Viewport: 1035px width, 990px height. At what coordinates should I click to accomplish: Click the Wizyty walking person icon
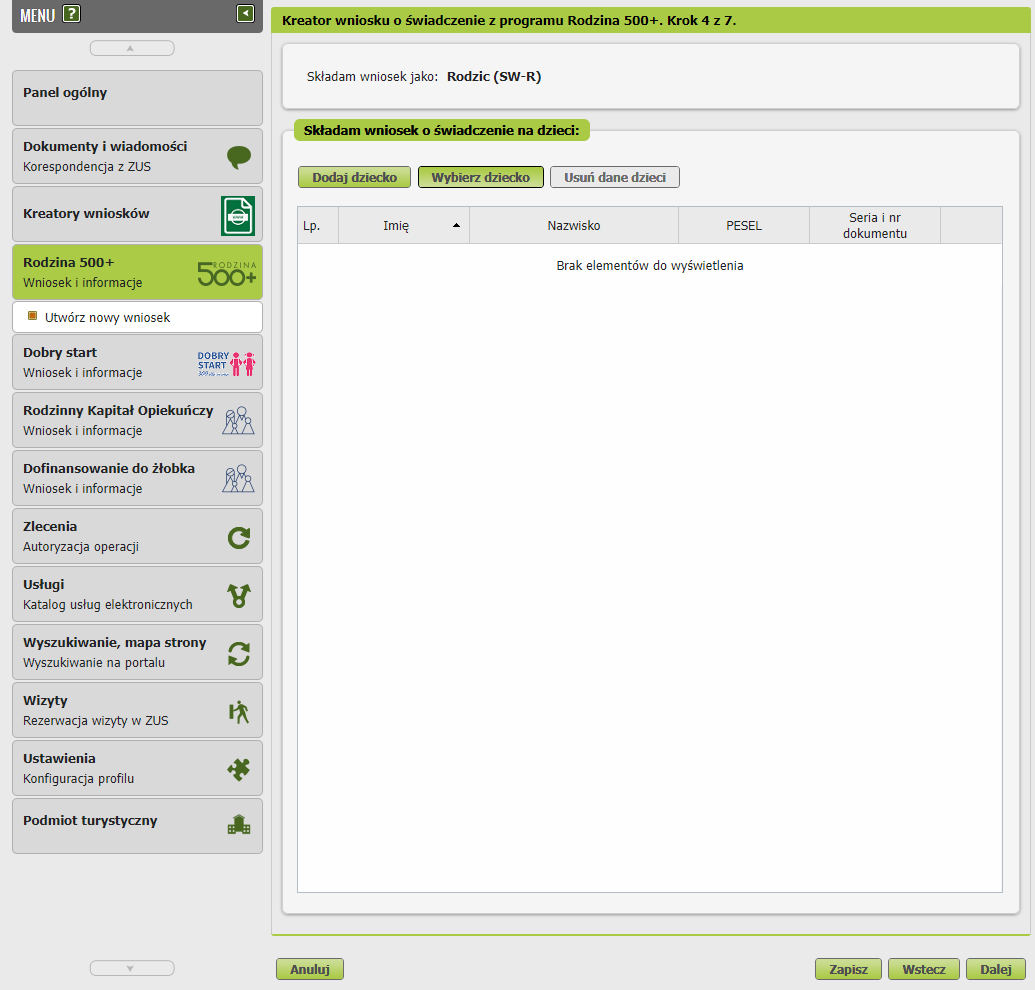tap(238, 712)
